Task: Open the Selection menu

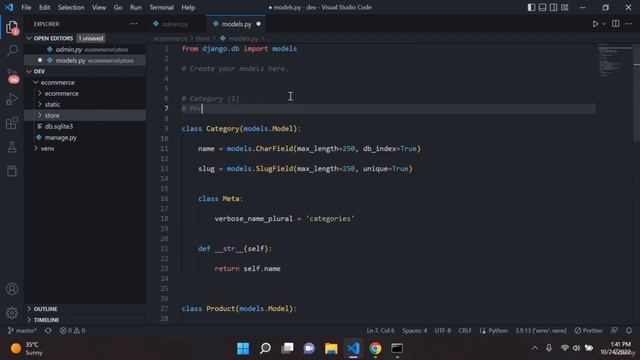Action: coord(71,7)
